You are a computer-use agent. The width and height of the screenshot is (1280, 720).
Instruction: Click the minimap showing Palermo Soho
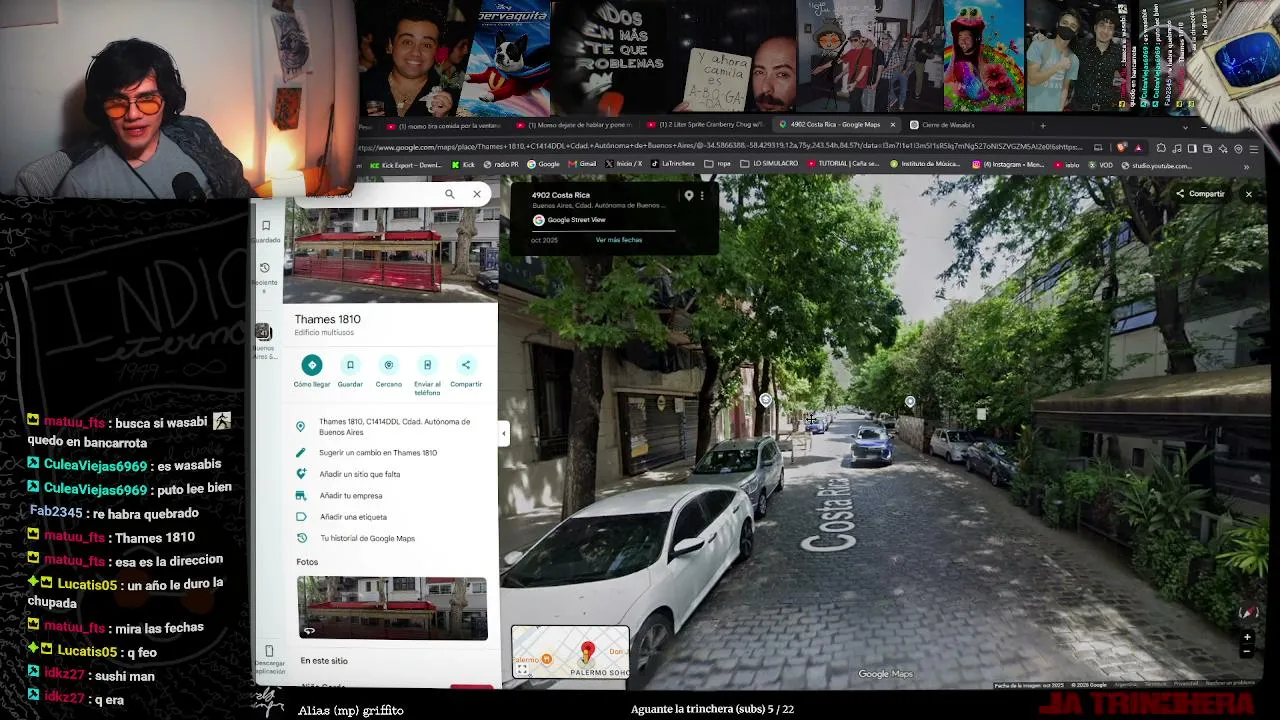click(x=570, y=652)
